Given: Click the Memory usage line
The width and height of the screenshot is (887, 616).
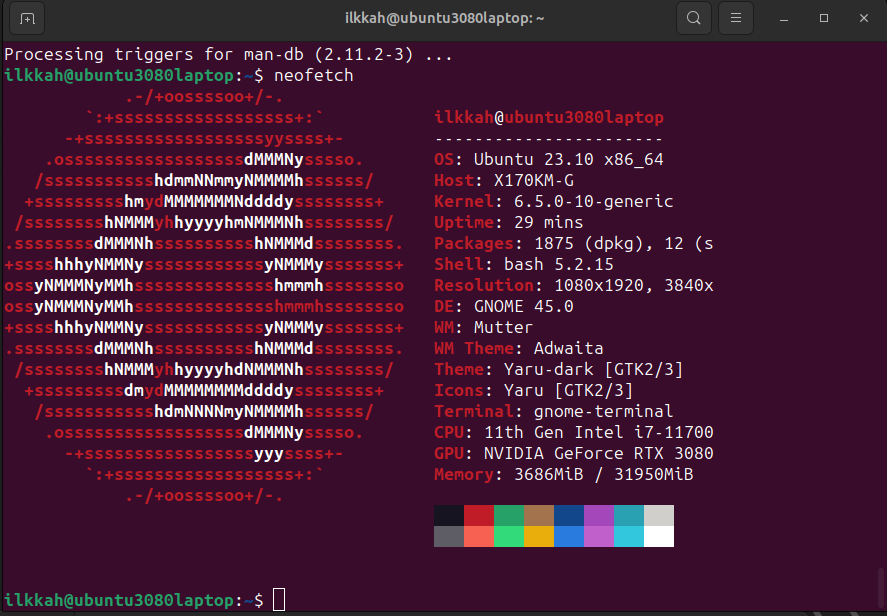Looking at the screenshot, I should pos(563,475).
